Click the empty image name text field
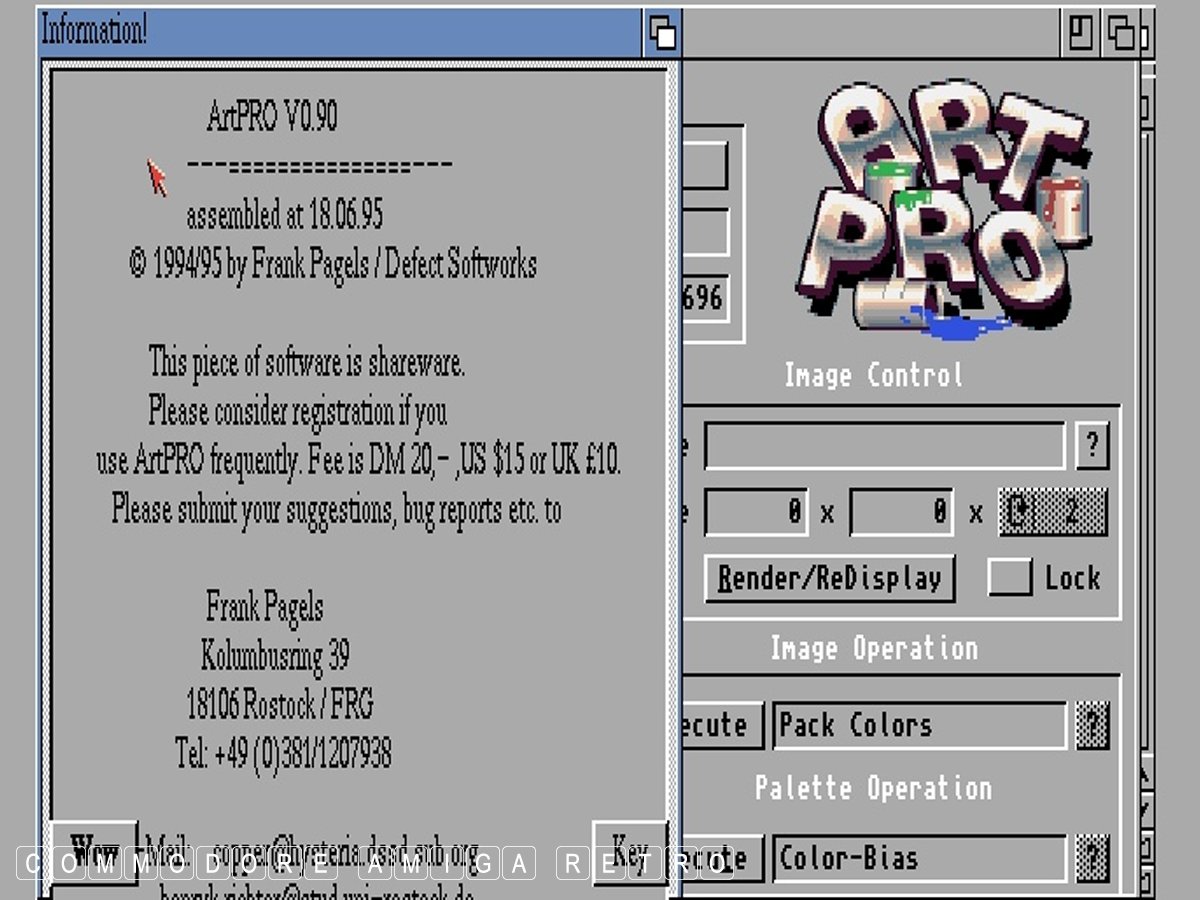Viewport: 1200px width, 900px height. (884, 447)
